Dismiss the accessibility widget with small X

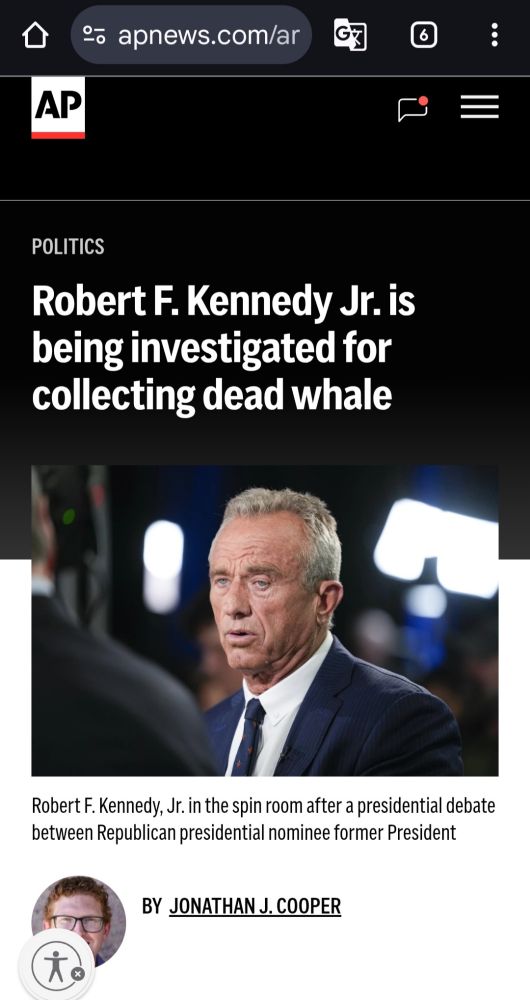pos(77,974)
